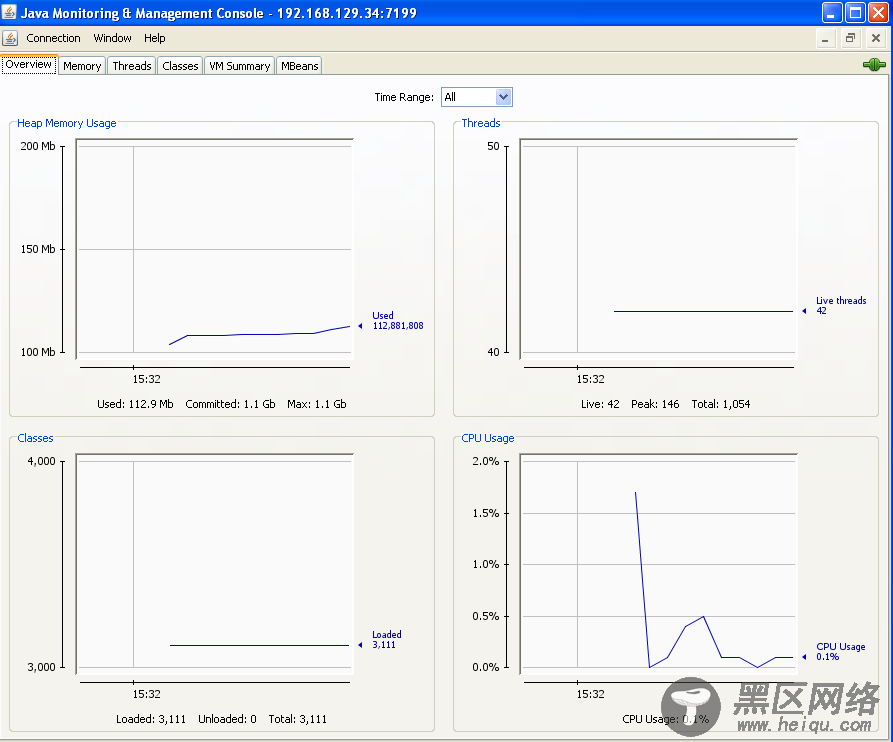The height and width of the screenshot is (742, 893).
Task: Minimize the main console window
Action: [x=831, y=13]
